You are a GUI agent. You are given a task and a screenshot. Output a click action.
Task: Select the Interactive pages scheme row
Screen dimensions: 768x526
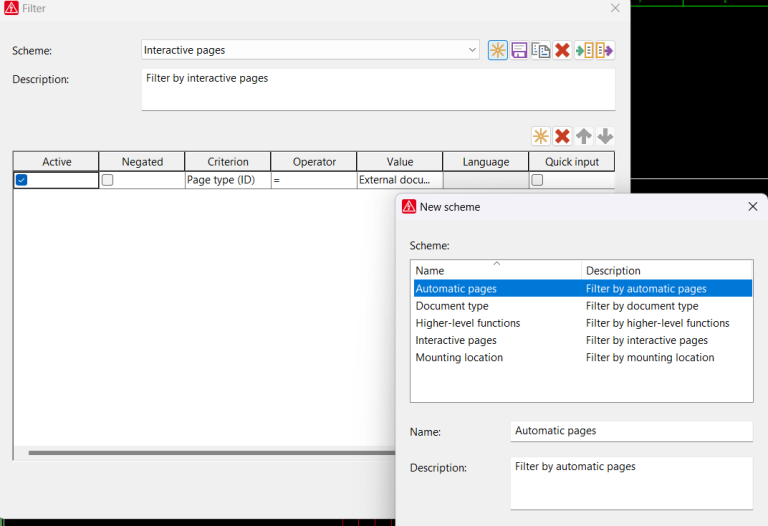pyautogui.click(x=583, y=340)
